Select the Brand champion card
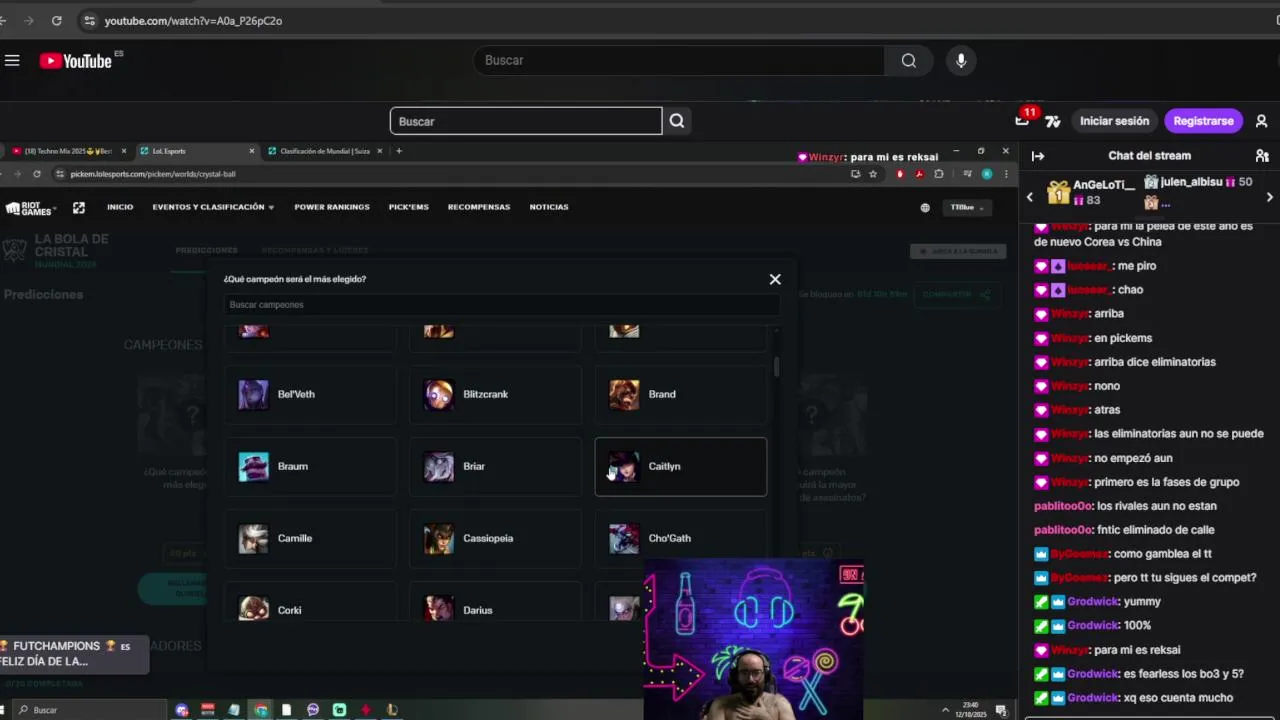Viewport: 1280px width, 720px height. [x=681, y=394]
